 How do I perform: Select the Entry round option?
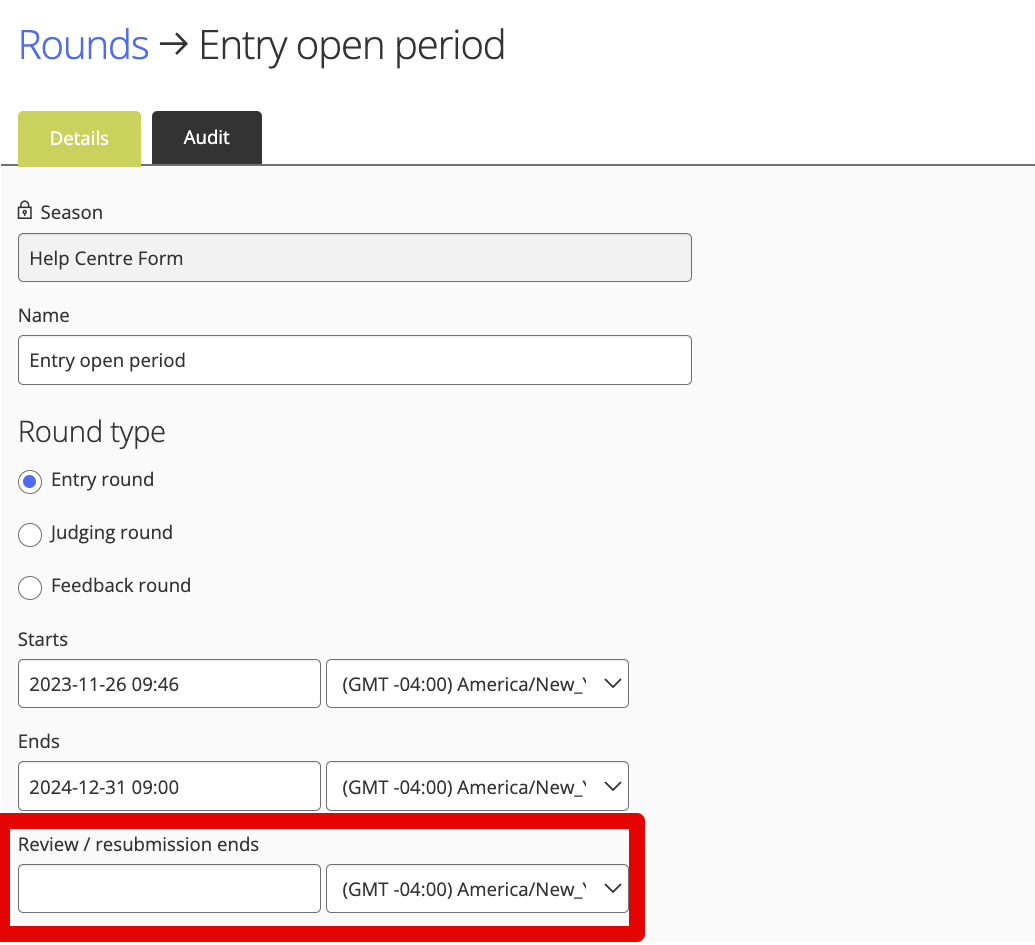[x=29, y=481]
